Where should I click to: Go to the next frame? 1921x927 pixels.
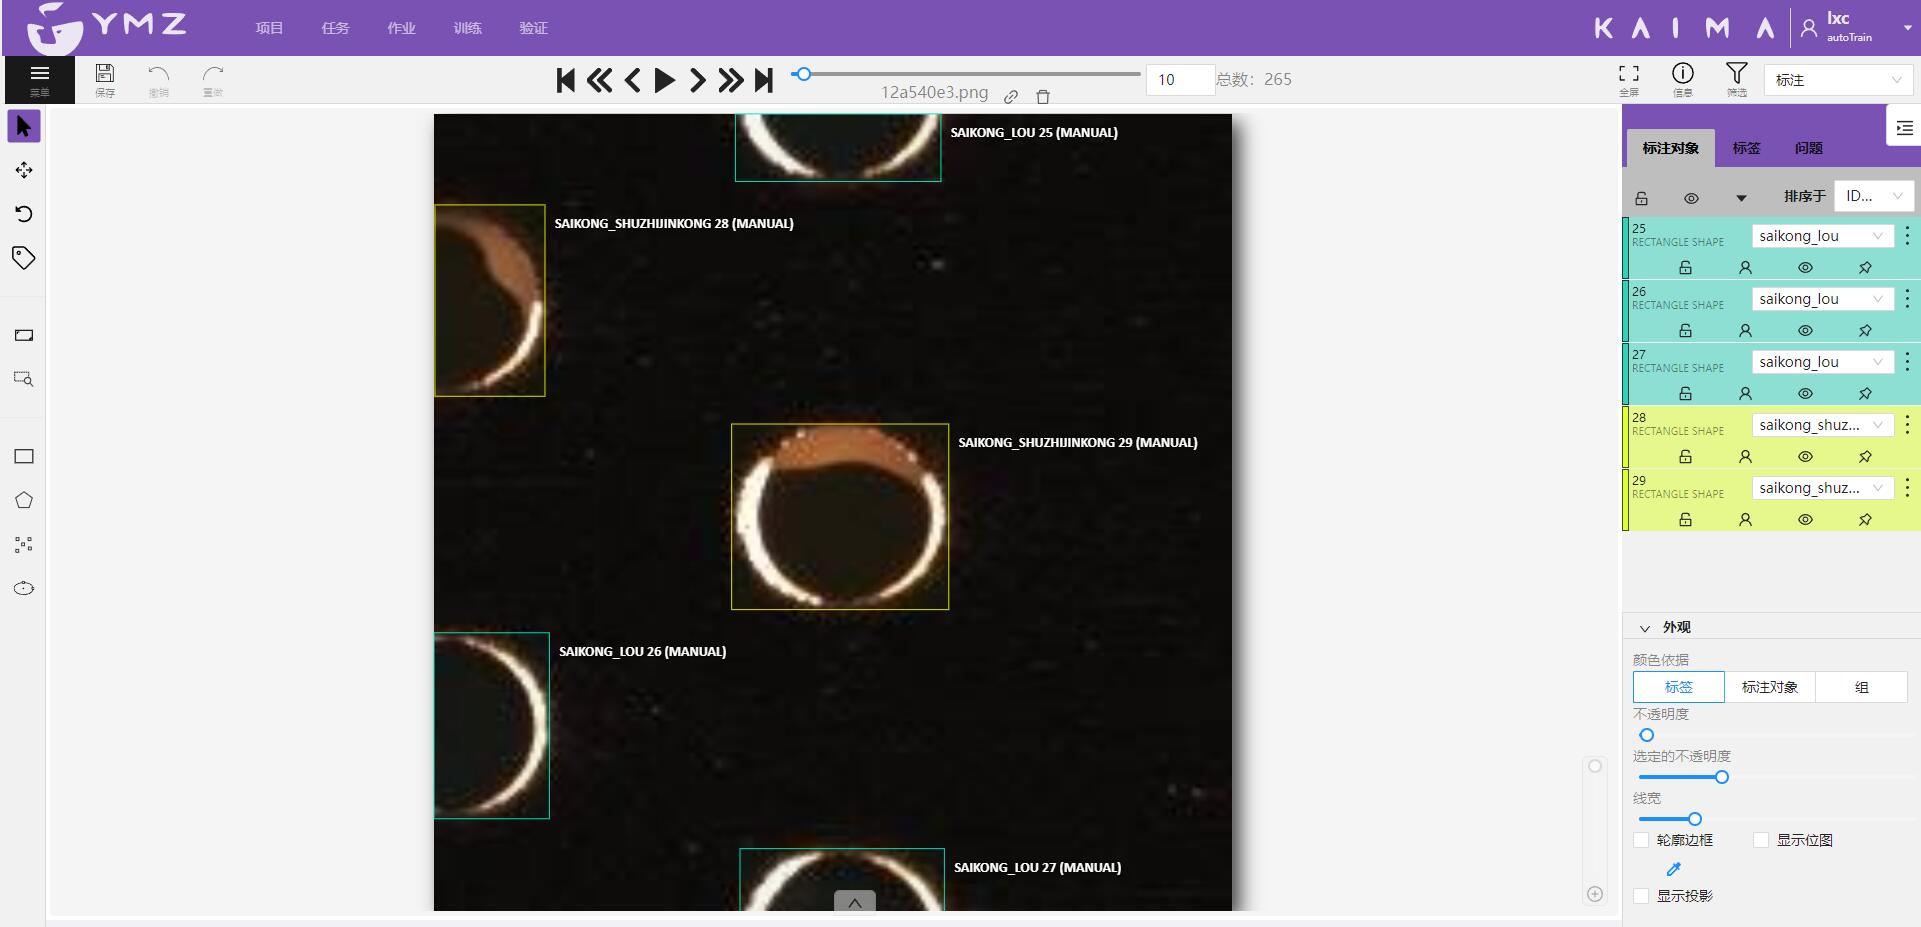point(698,80)
